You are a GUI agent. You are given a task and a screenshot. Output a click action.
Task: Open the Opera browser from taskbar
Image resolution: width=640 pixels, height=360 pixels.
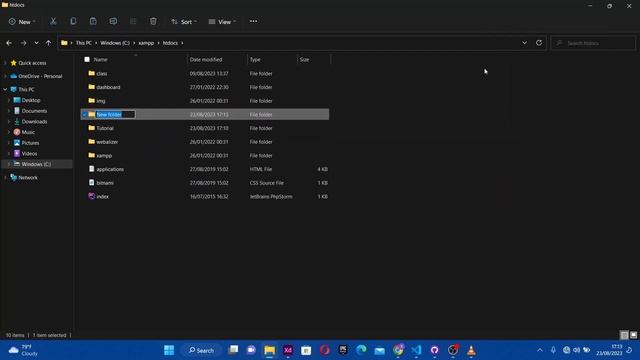(x=324, y=350)
